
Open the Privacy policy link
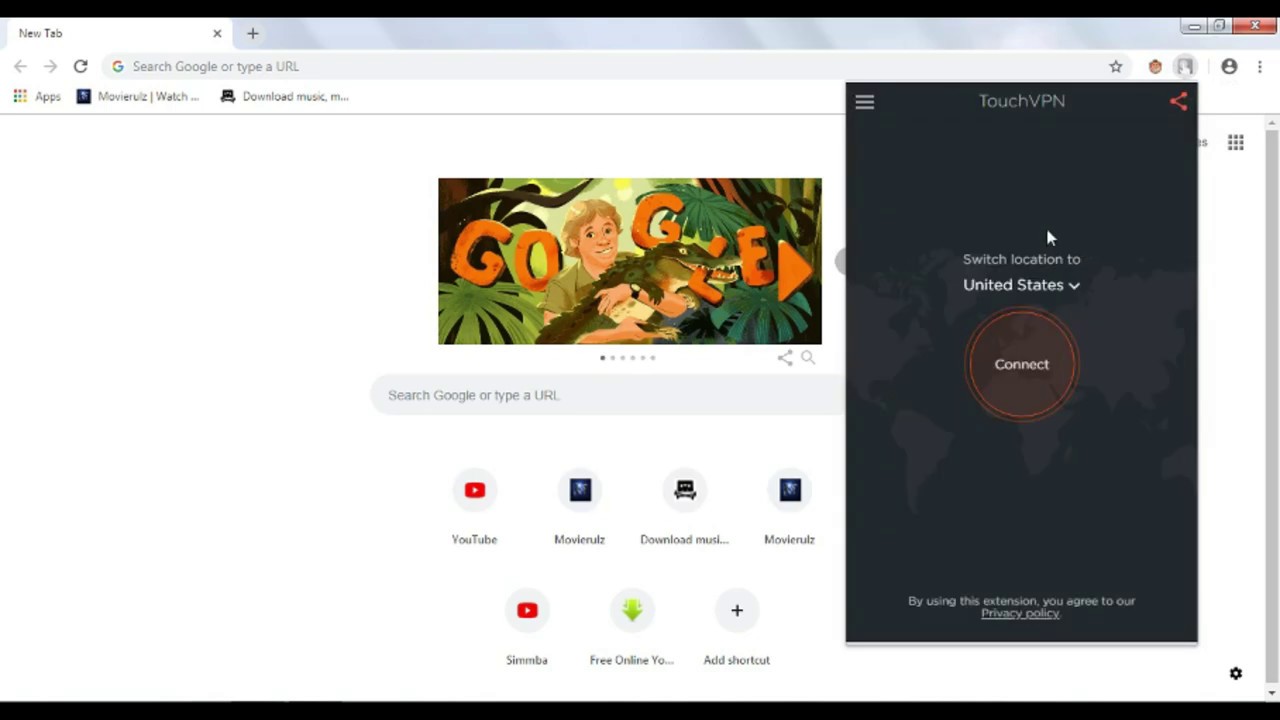(1020, 613)
